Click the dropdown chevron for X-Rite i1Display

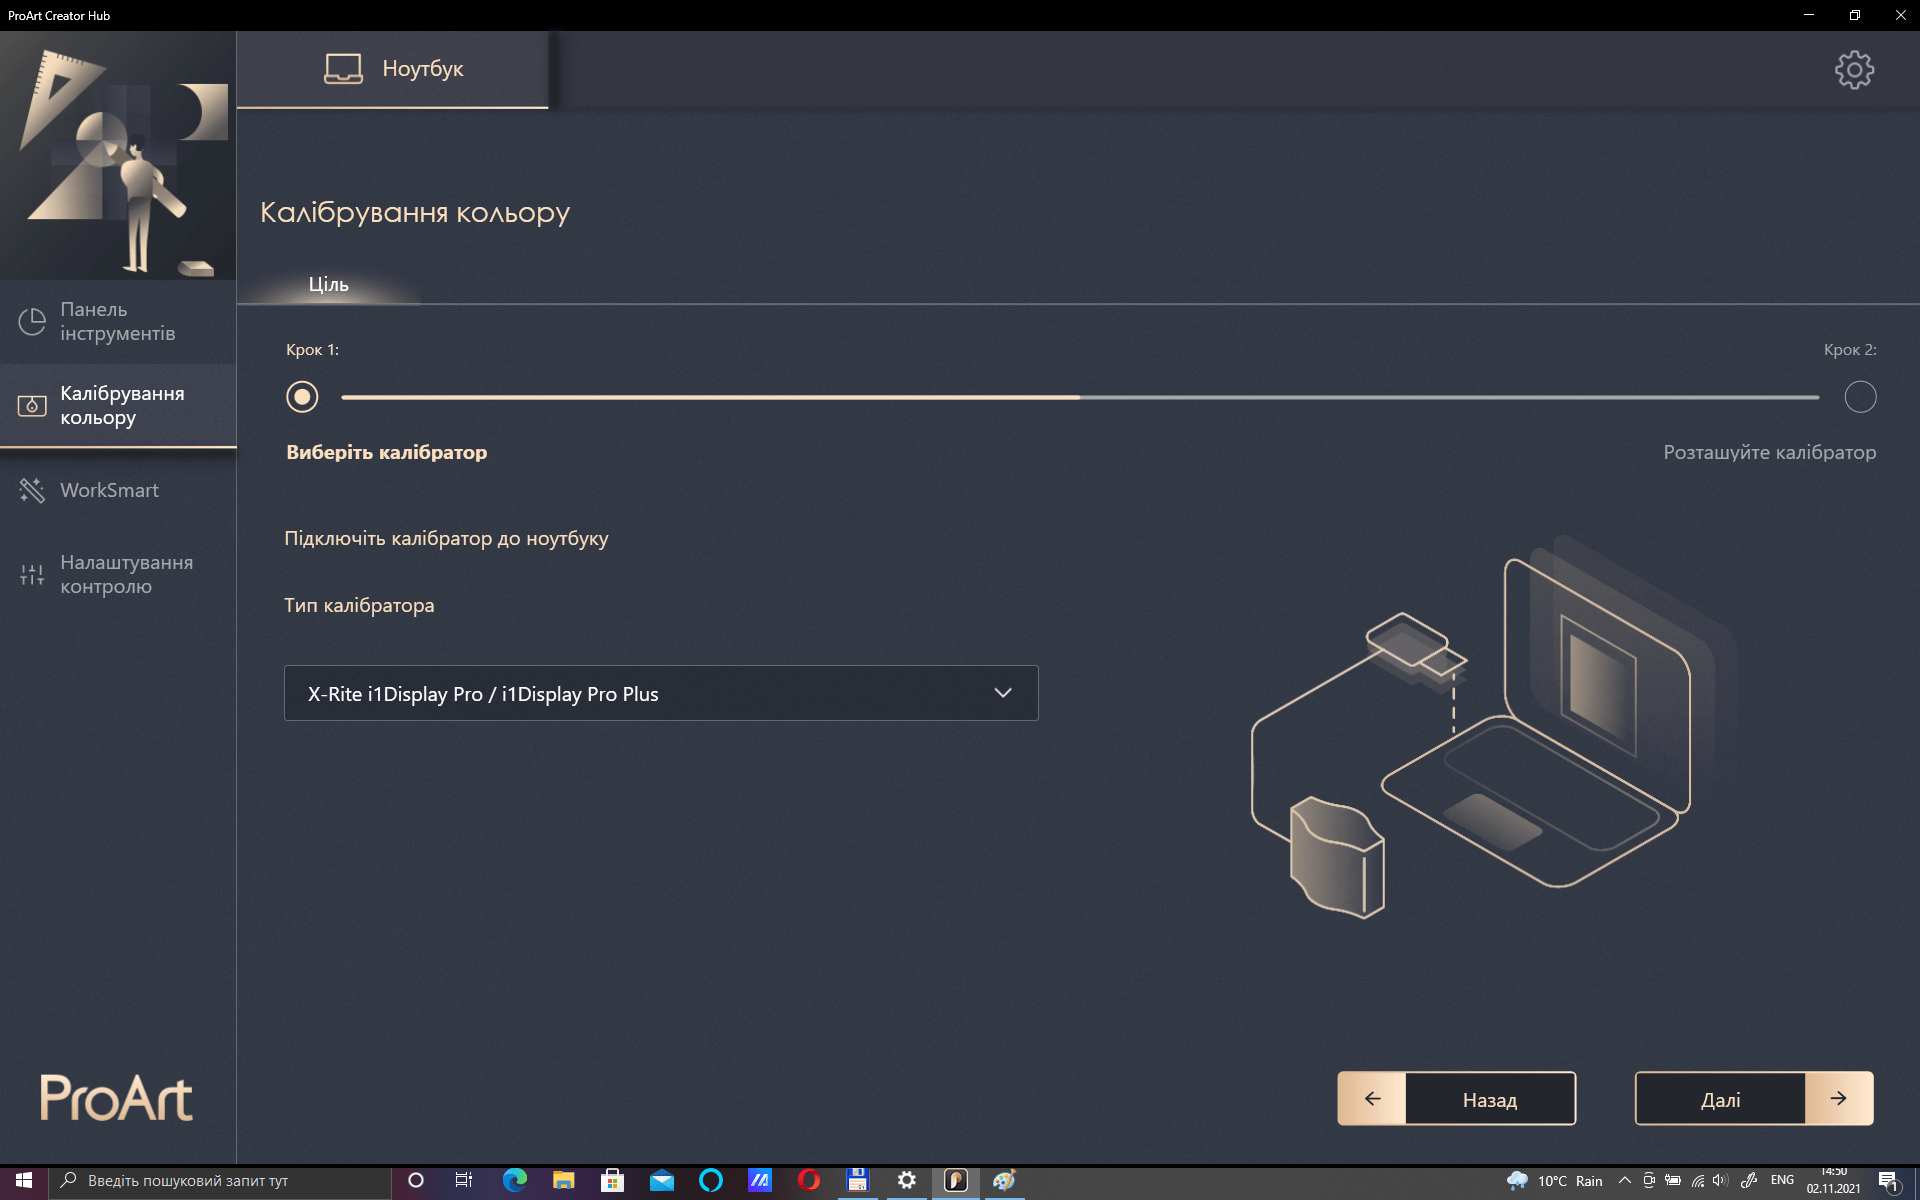pos(1003,693)
